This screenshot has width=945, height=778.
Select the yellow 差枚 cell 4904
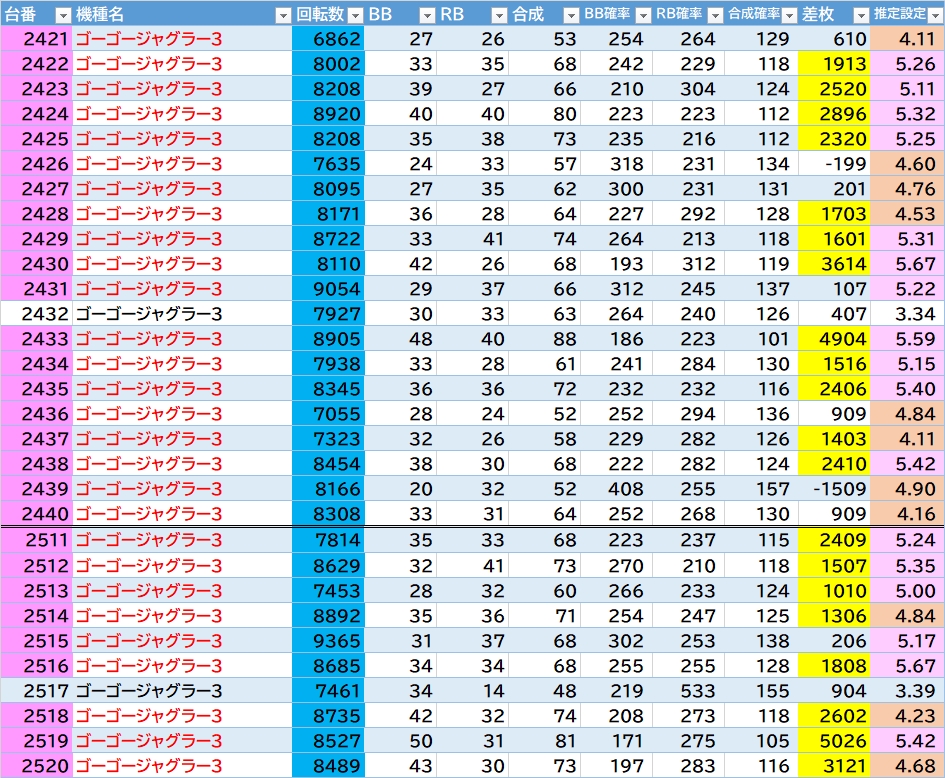point(834,339)
